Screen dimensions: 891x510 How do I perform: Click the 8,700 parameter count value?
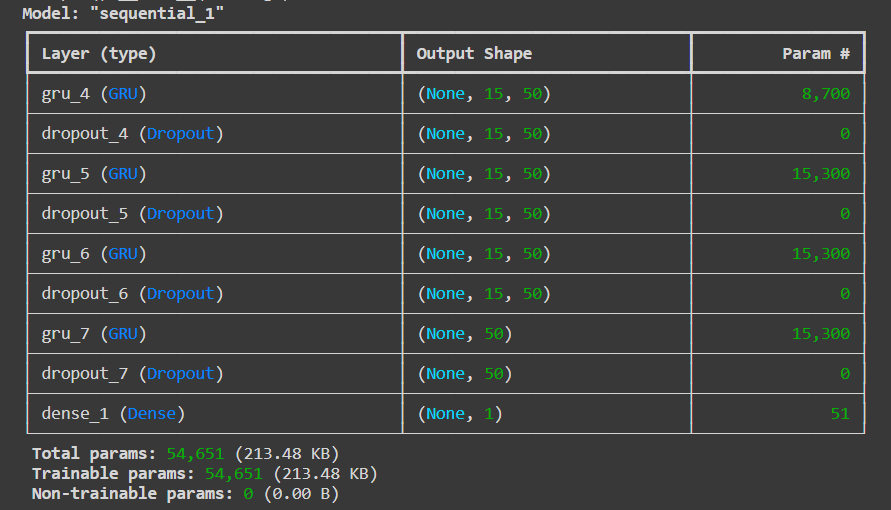(x=825, y=94)
